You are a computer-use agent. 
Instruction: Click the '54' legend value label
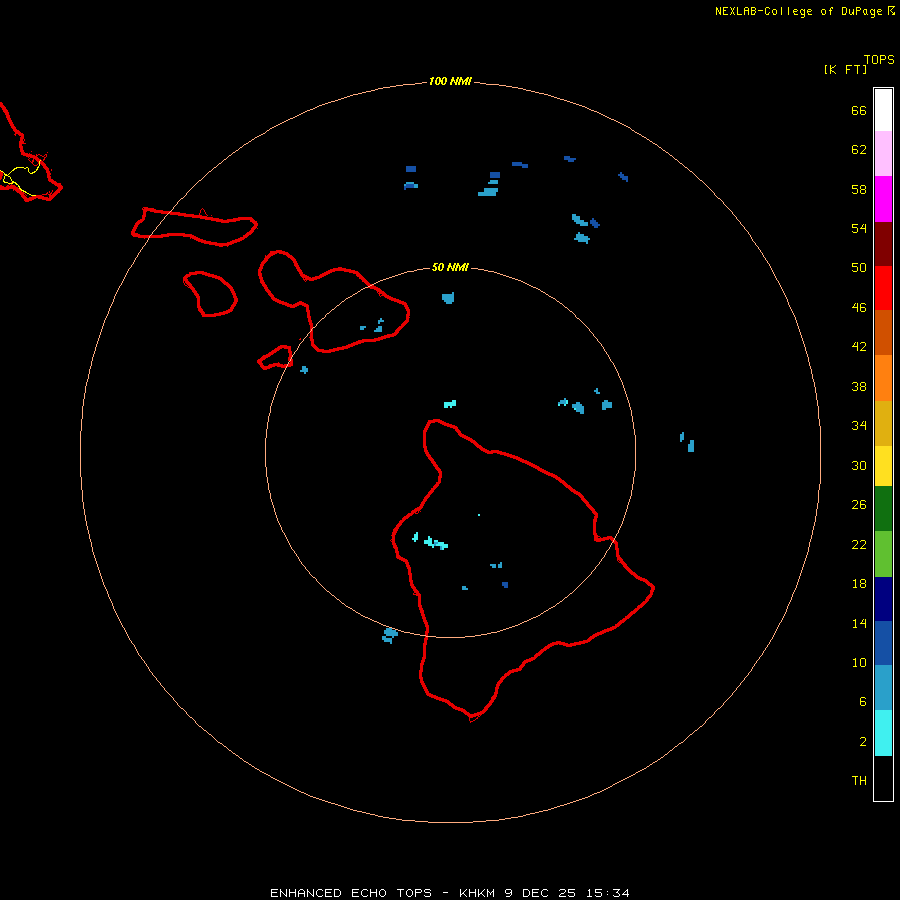coord(859,228)
